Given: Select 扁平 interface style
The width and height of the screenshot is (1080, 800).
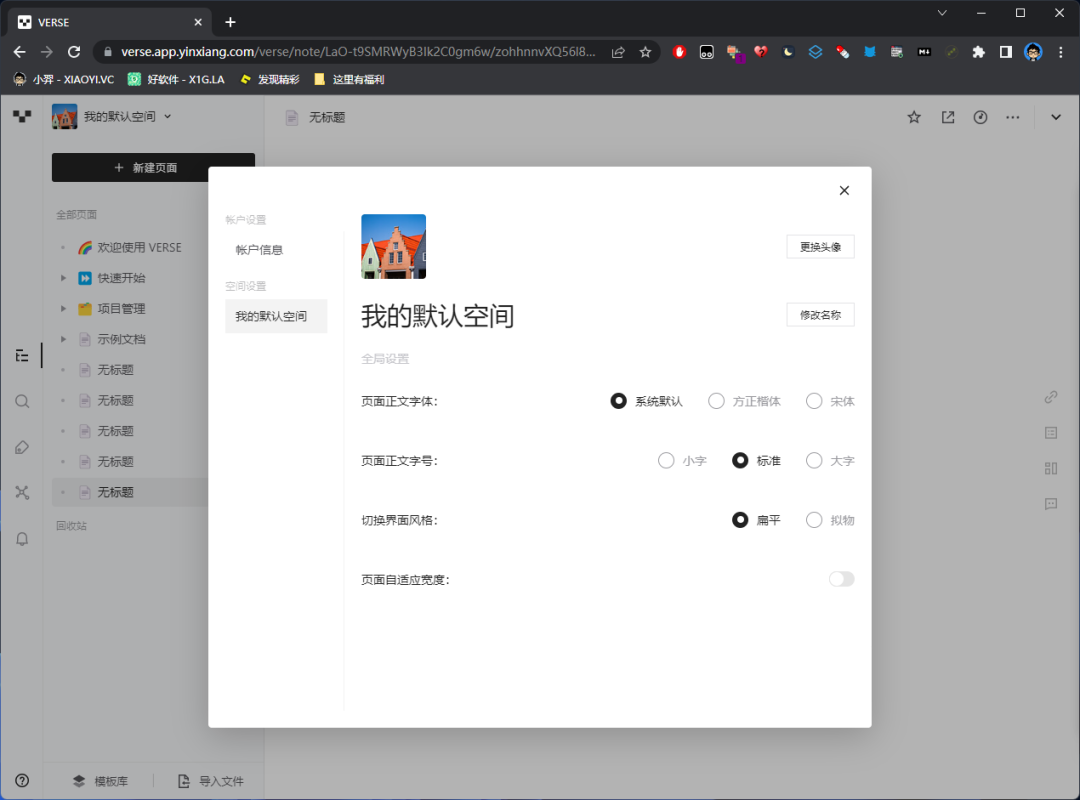Looking at the screenshot, I should tap(740, 520).
